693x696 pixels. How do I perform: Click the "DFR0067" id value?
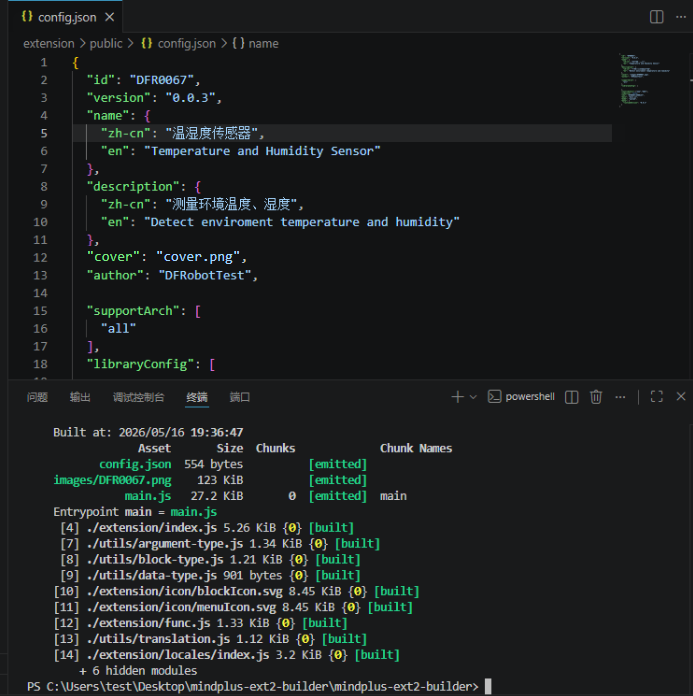(x=162, y=80)
